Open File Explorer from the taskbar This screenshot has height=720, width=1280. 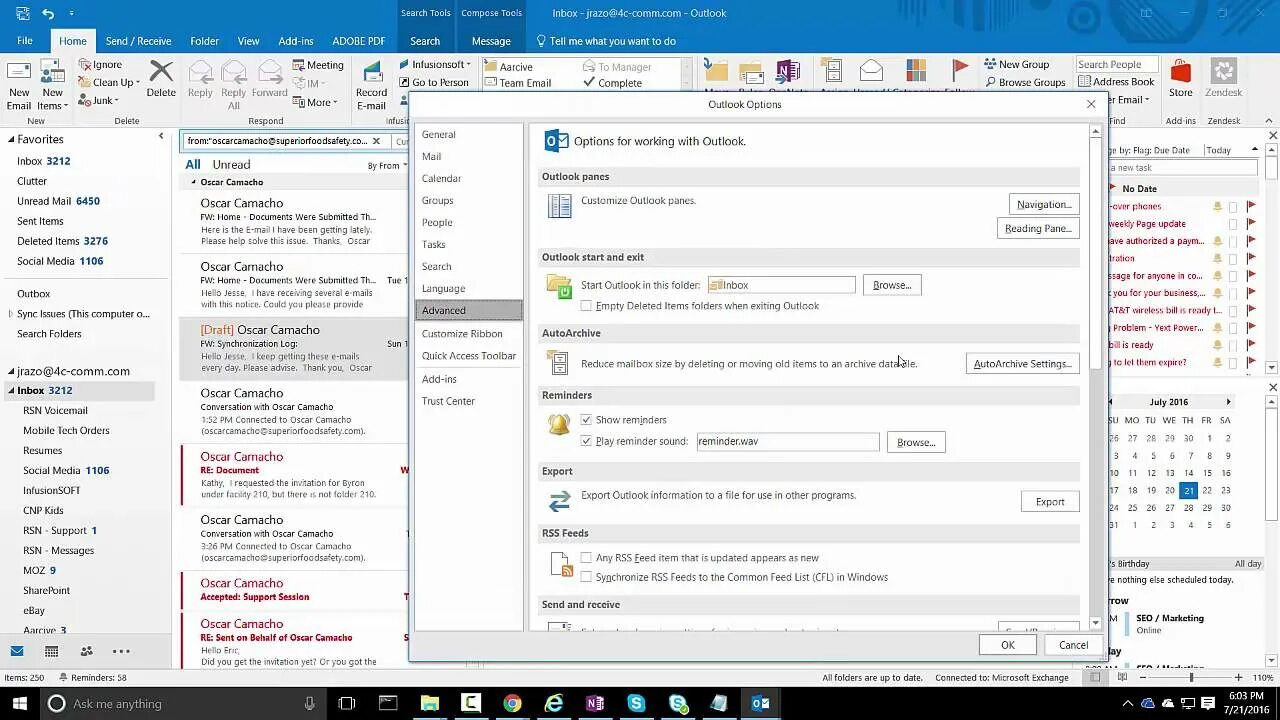pos(429,703)
